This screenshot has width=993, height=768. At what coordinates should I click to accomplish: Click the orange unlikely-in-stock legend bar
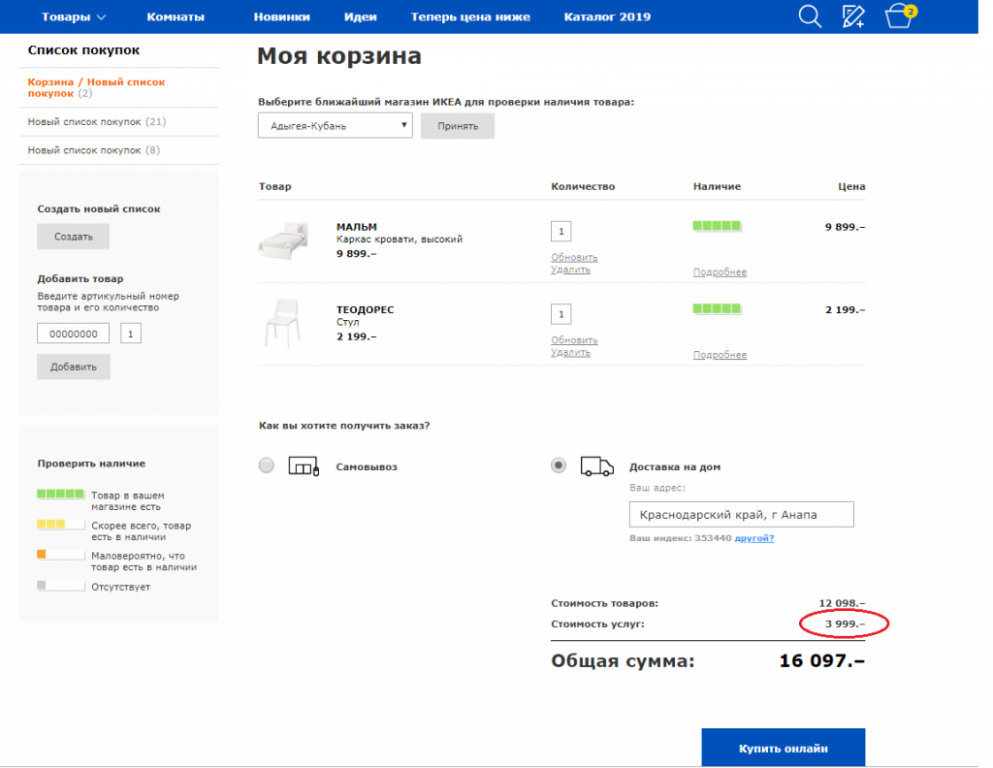click(61, 555)
